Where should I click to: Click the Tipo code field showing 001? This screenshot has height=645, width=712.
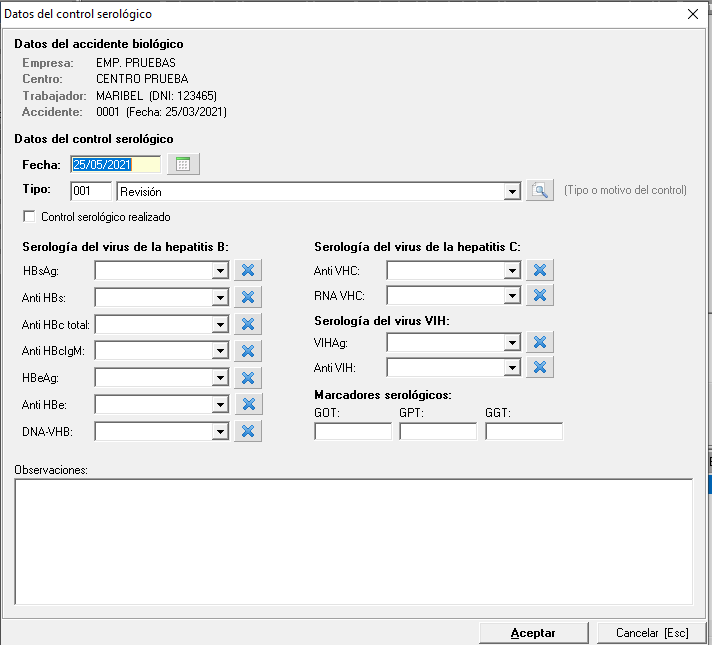coord(91,191)
